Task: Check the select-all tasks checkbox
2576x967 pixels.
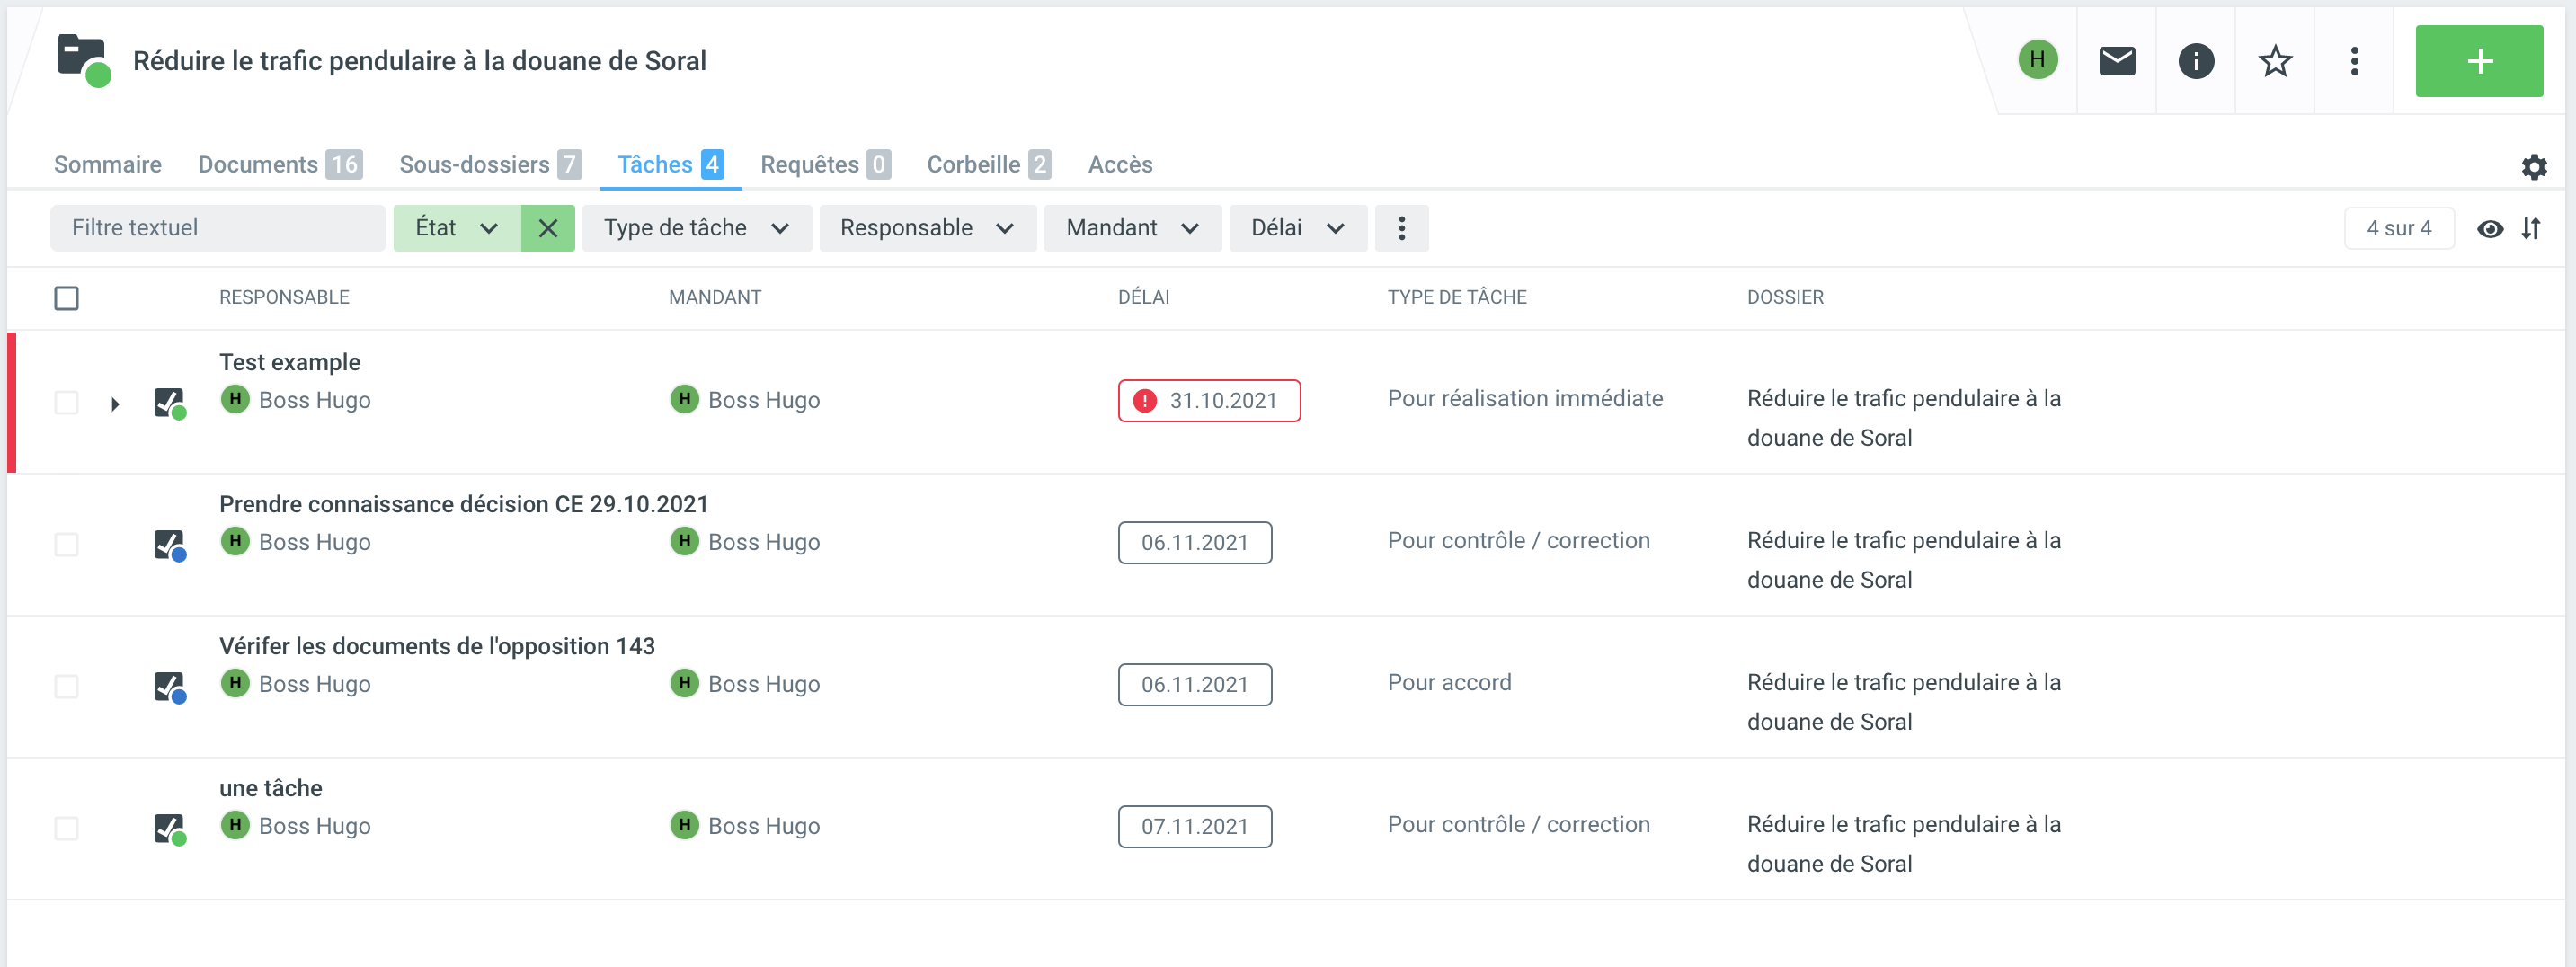Action: click(x=66, y=298)
